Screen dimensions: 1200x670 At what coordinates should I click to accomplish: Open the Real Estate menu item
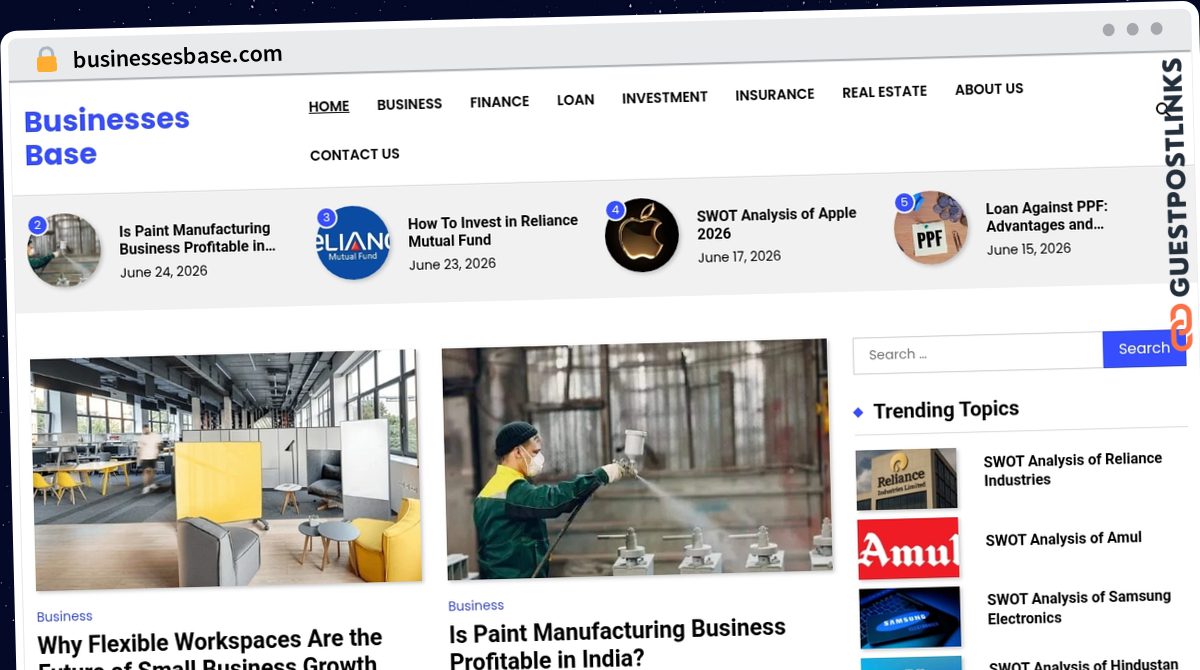(884, 91)
